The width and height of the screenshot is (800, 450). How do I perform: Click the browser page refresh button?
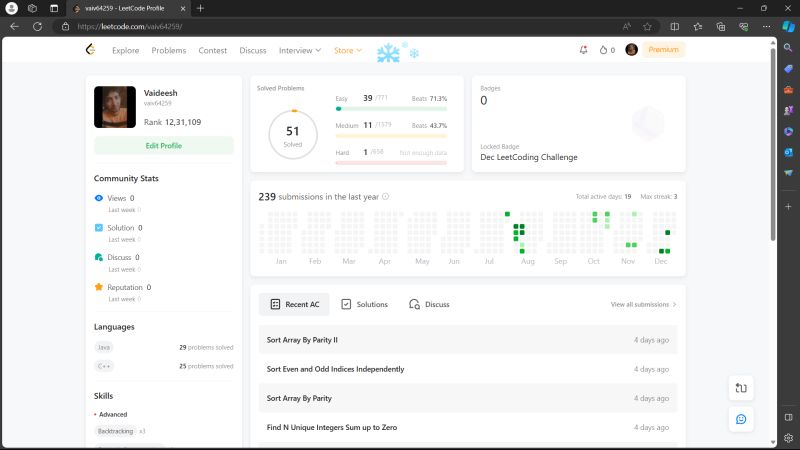pyautogui.click(x=38, y=26)
